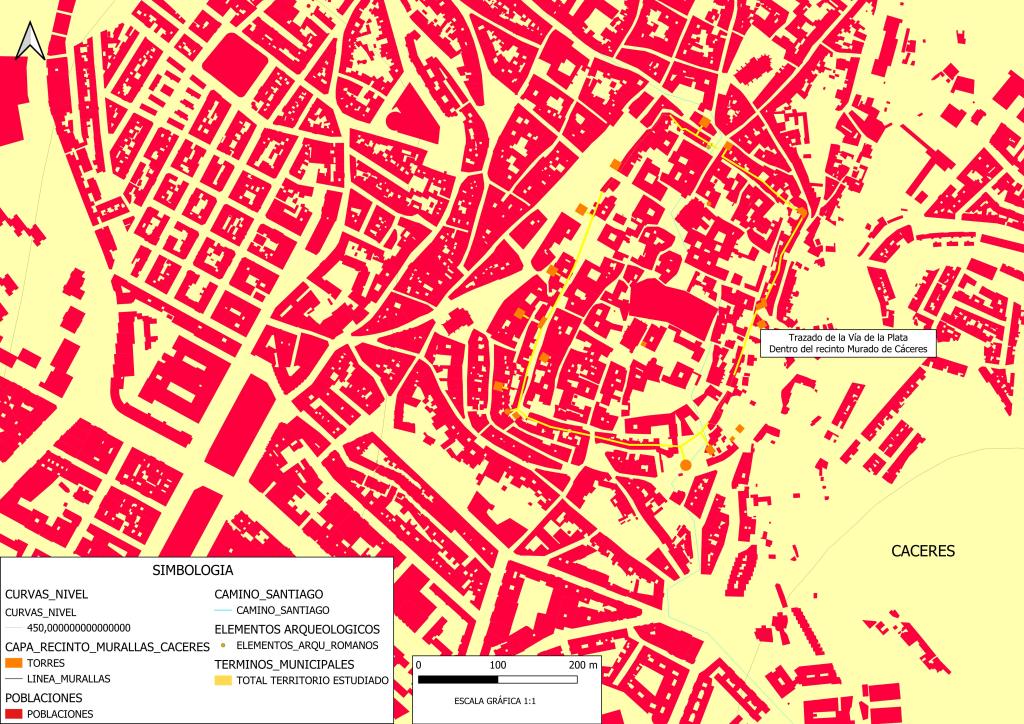Click the CACERES map label

click(923, 551)
